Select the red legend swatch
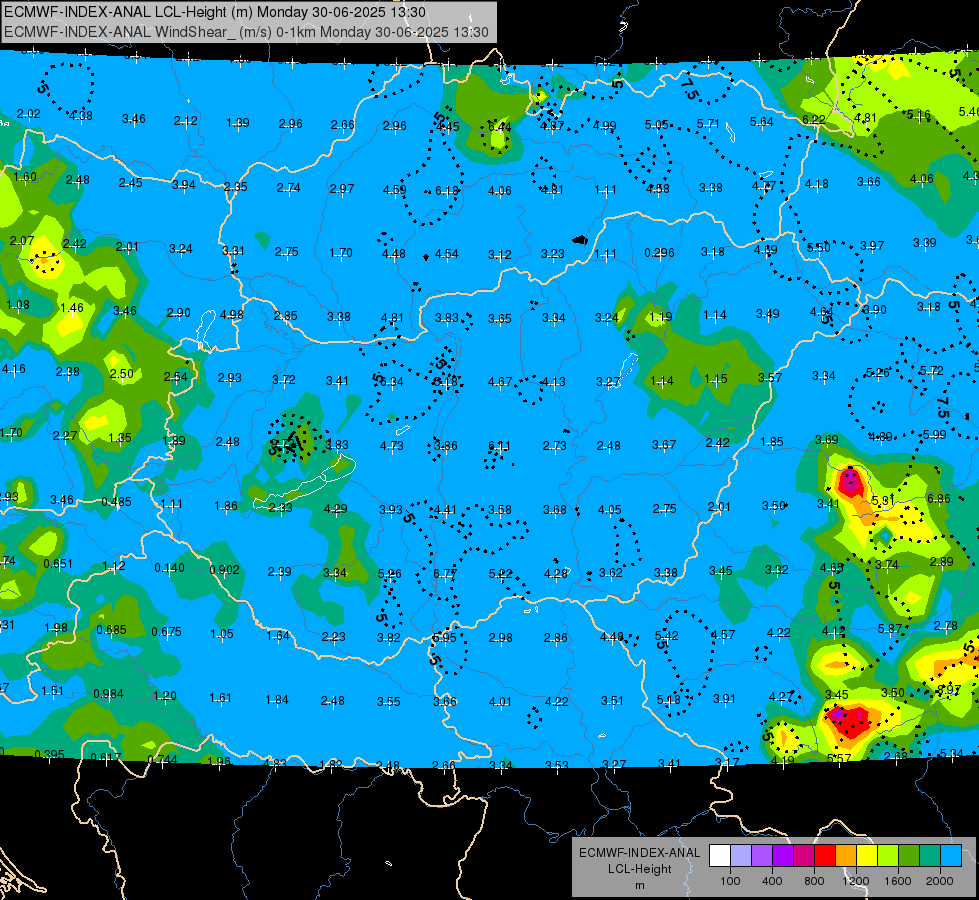 coord(825,856)
